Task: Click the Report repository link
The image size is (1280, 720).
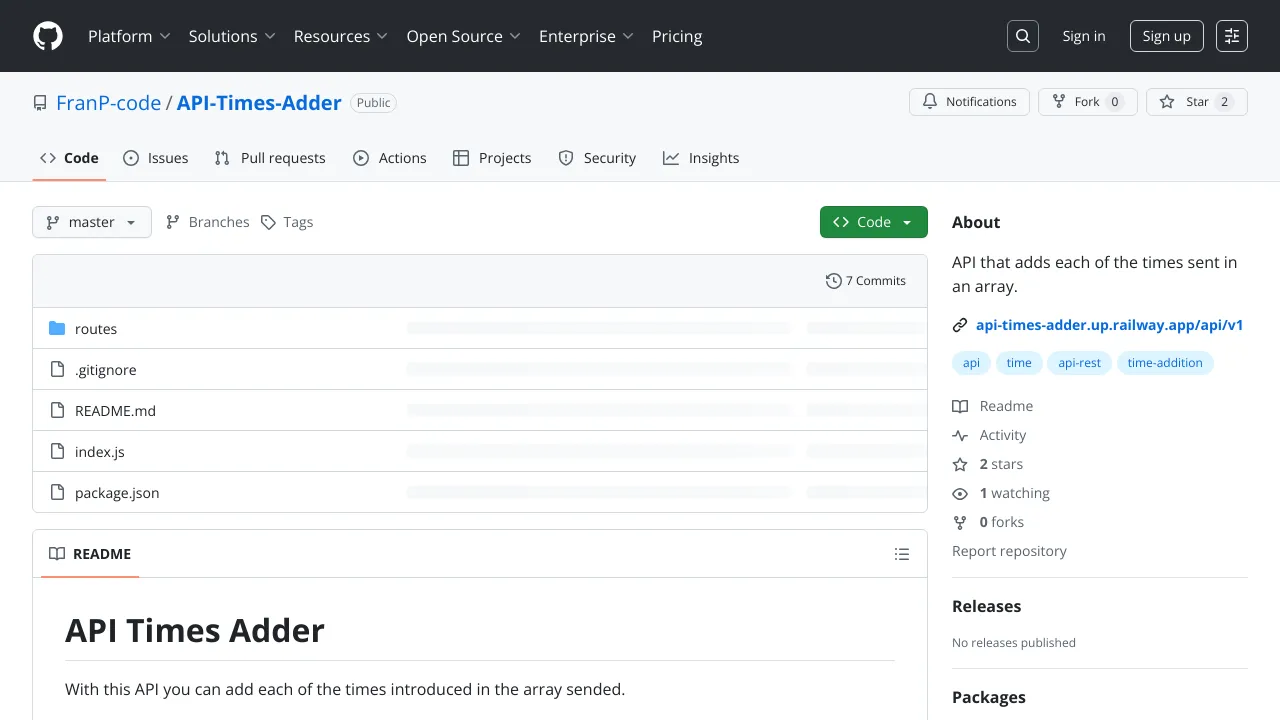Action: [1009, 551]
